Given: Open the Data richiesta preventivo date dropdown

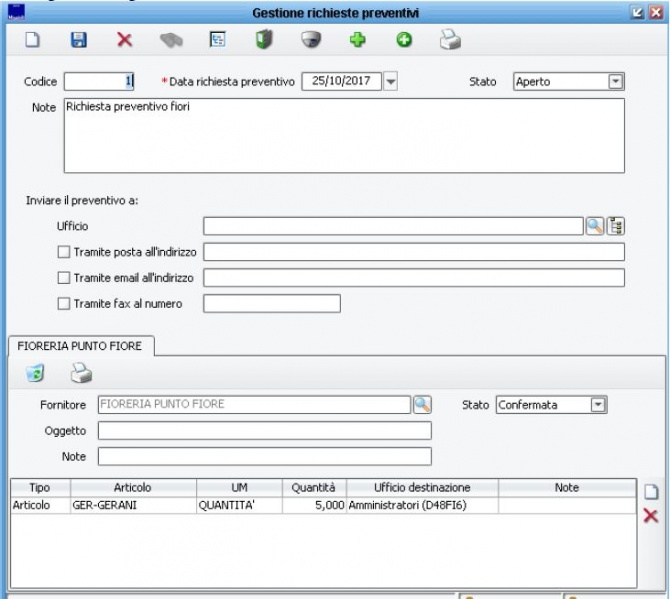Looking at the screenshot, I should pos(391,82).
